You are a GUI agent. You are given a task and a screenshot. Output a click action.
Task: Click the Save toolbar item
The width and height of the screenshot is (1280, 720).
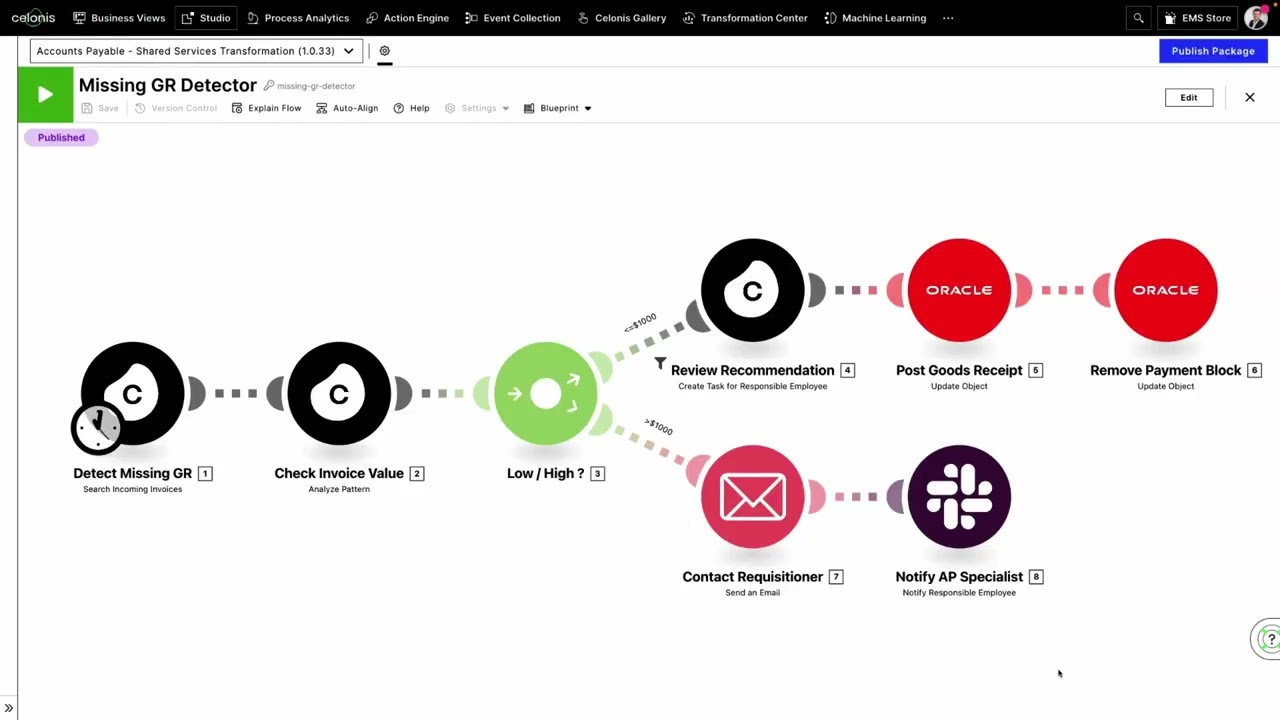100,108
